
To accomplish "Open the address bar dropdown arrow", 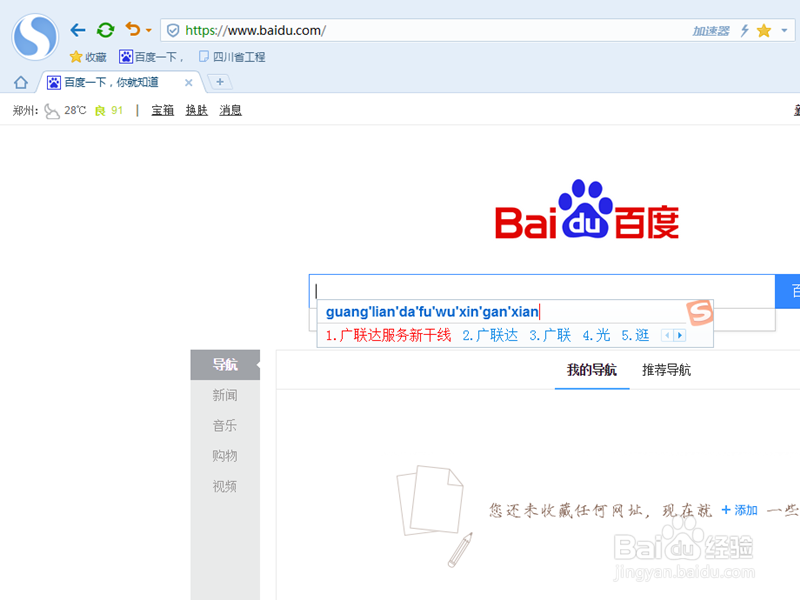I will (784, 31).
